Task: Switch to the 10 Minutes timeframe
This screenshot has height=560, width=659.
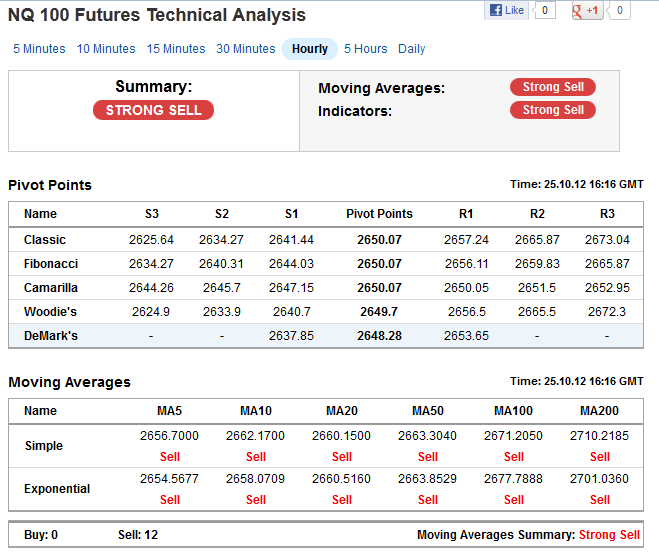Action: (106, 49)
